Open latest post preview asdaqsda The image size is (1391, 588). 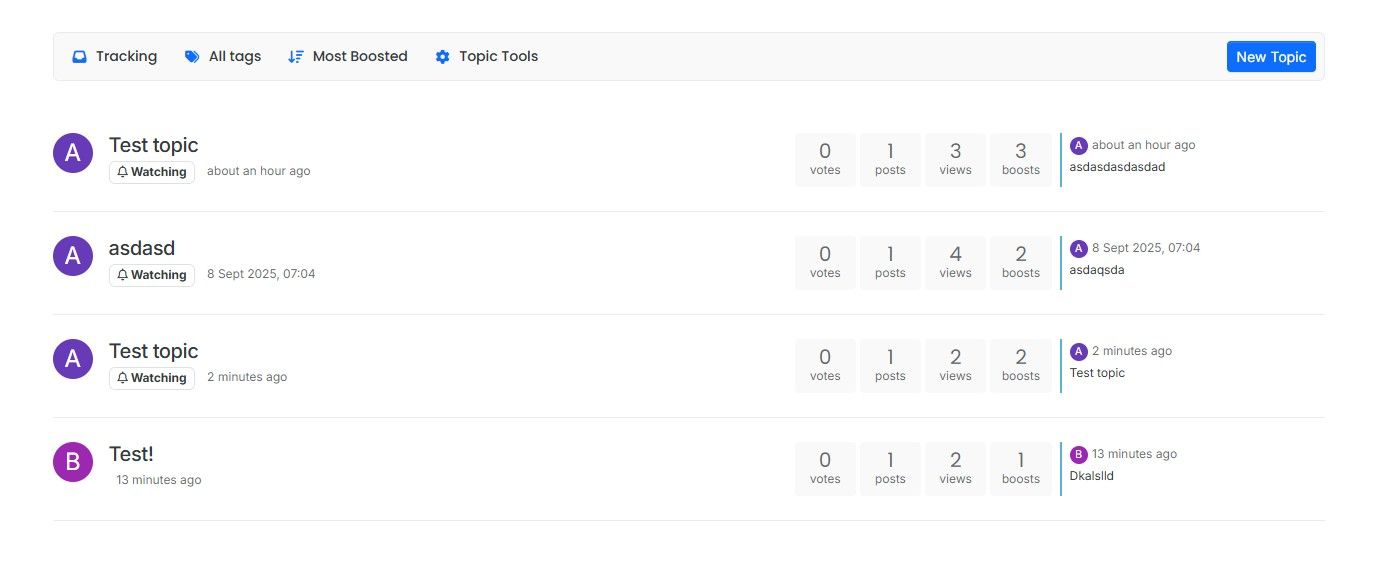tap(1097, 270)
